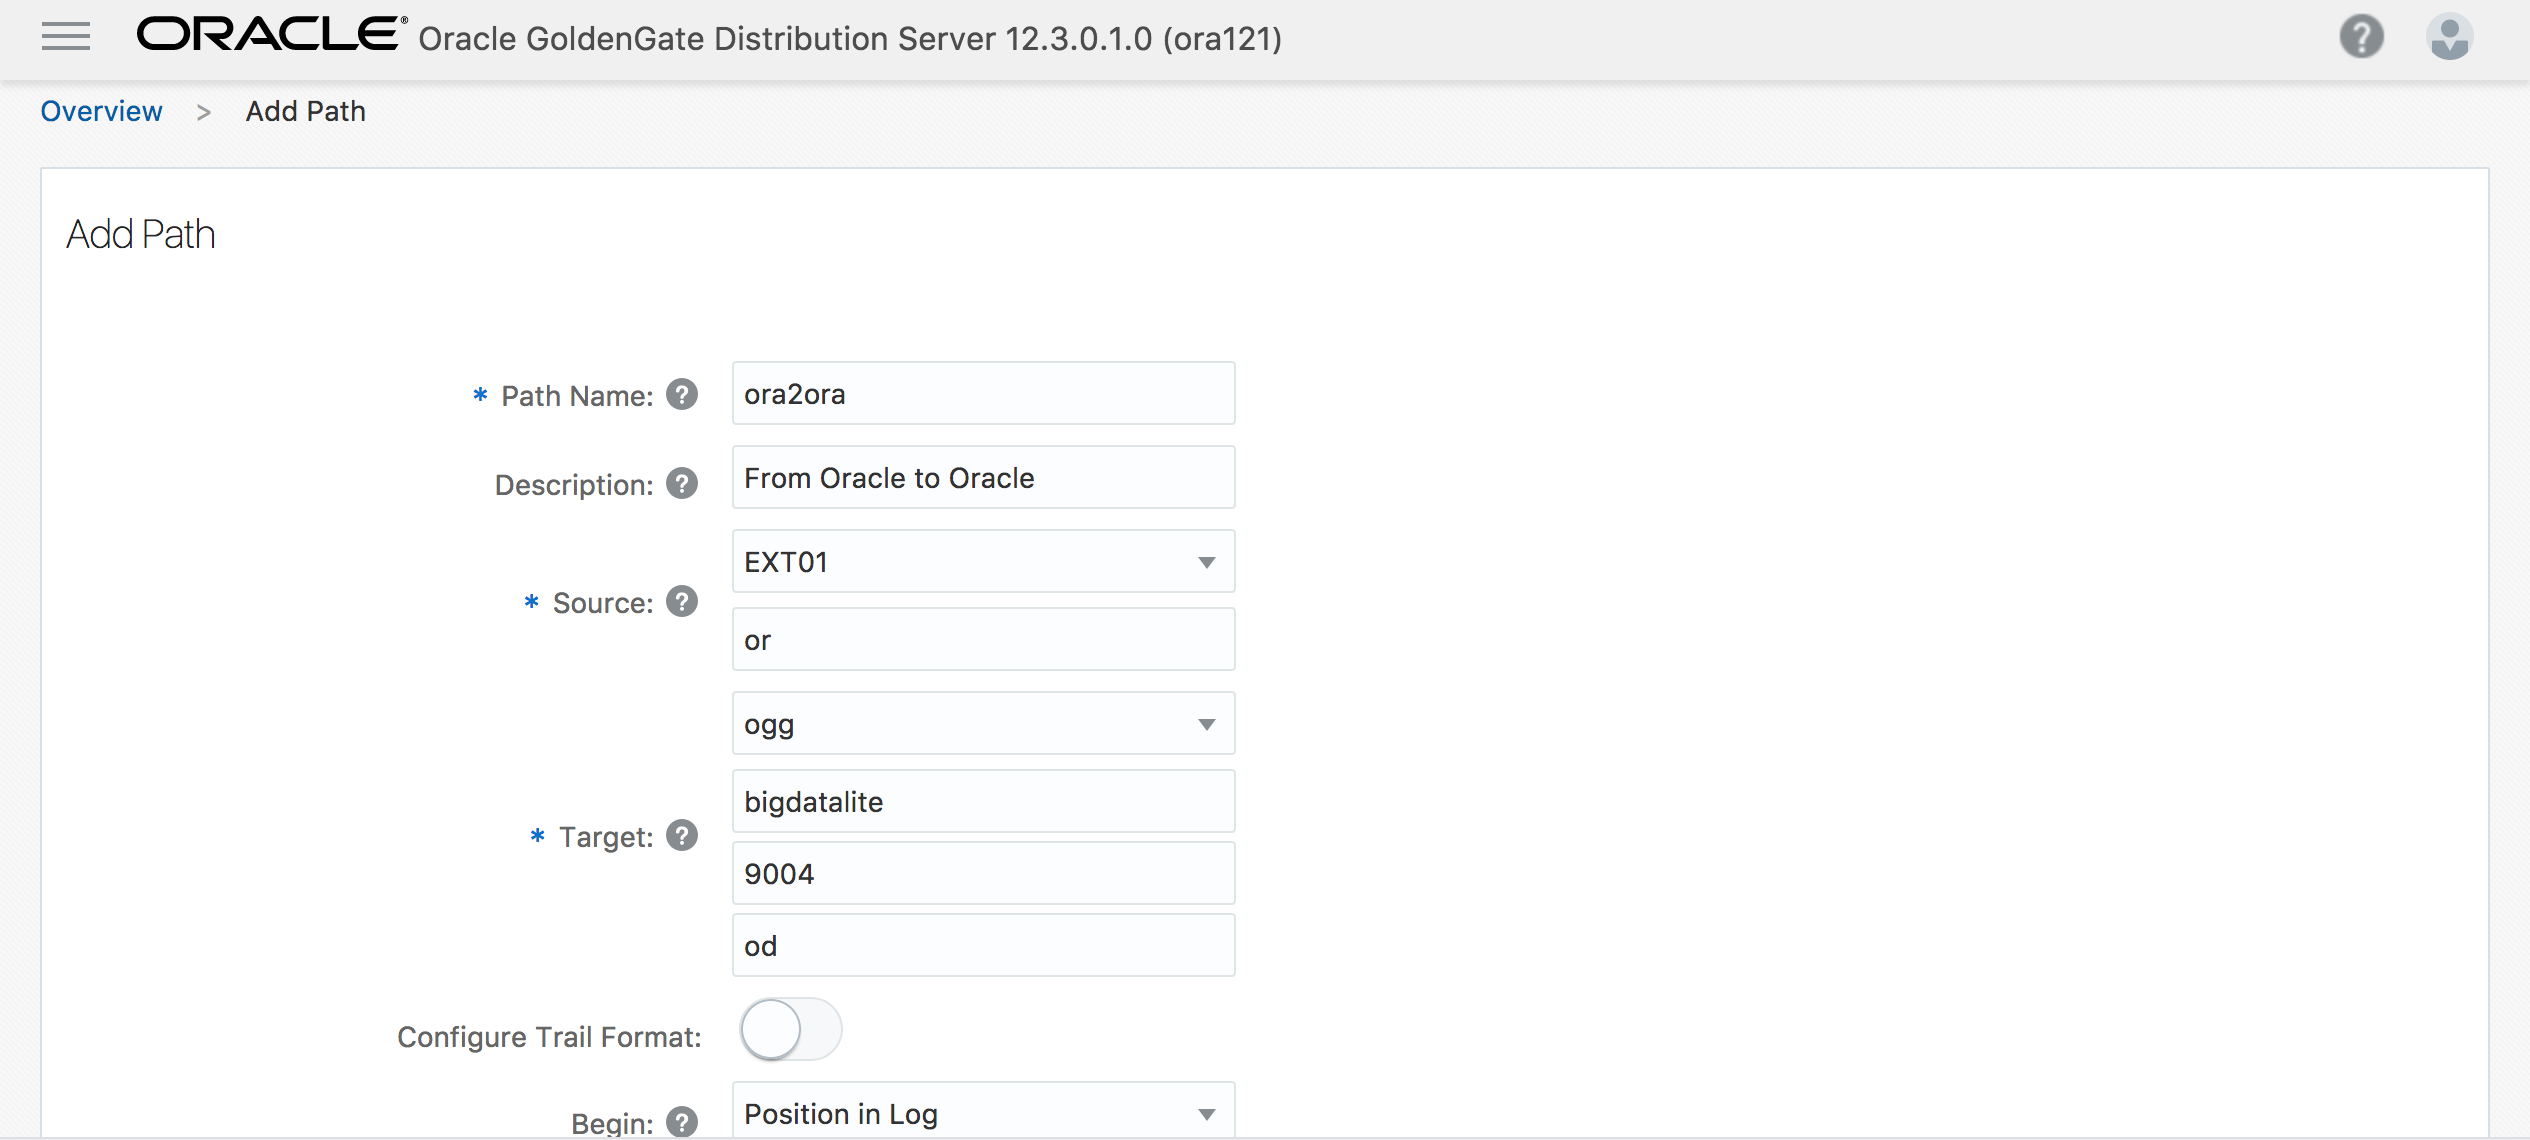Image resolution: width=2530 pixels, height=1140 pixels.
Task: Select the trail name field showing od
Action: tap(982, 945)
